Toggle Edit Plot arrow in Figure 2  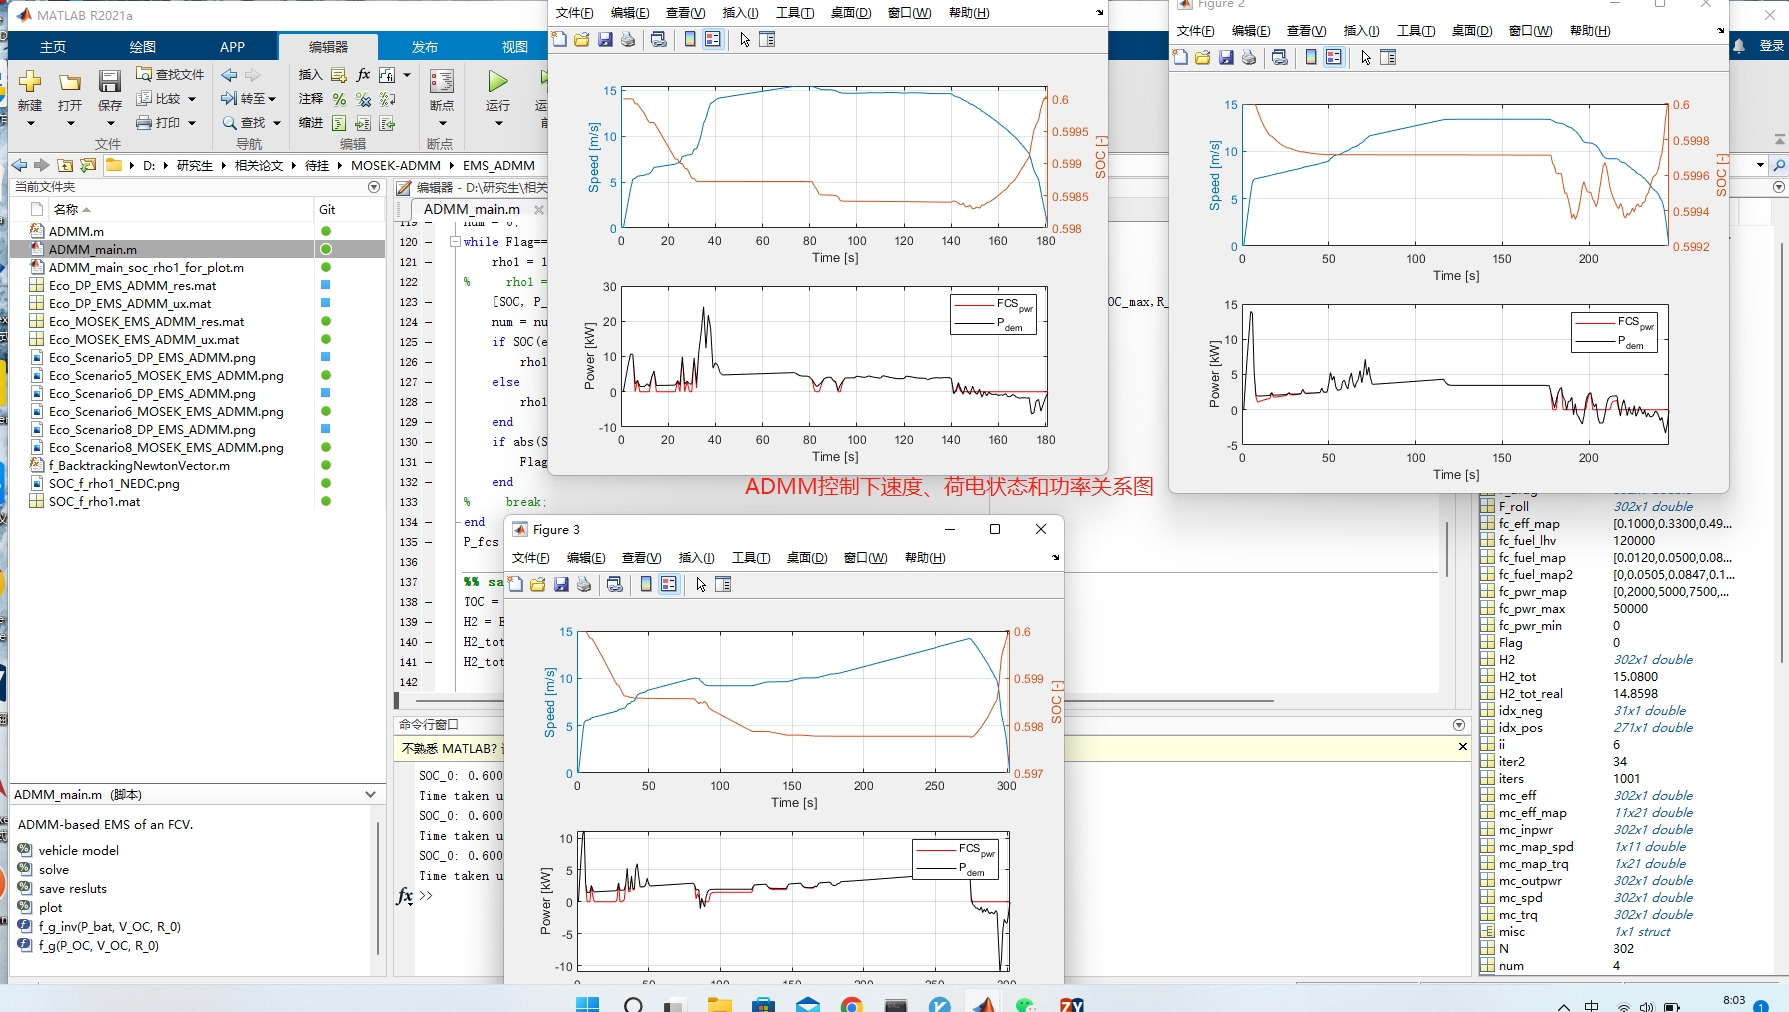point(1366,58)
